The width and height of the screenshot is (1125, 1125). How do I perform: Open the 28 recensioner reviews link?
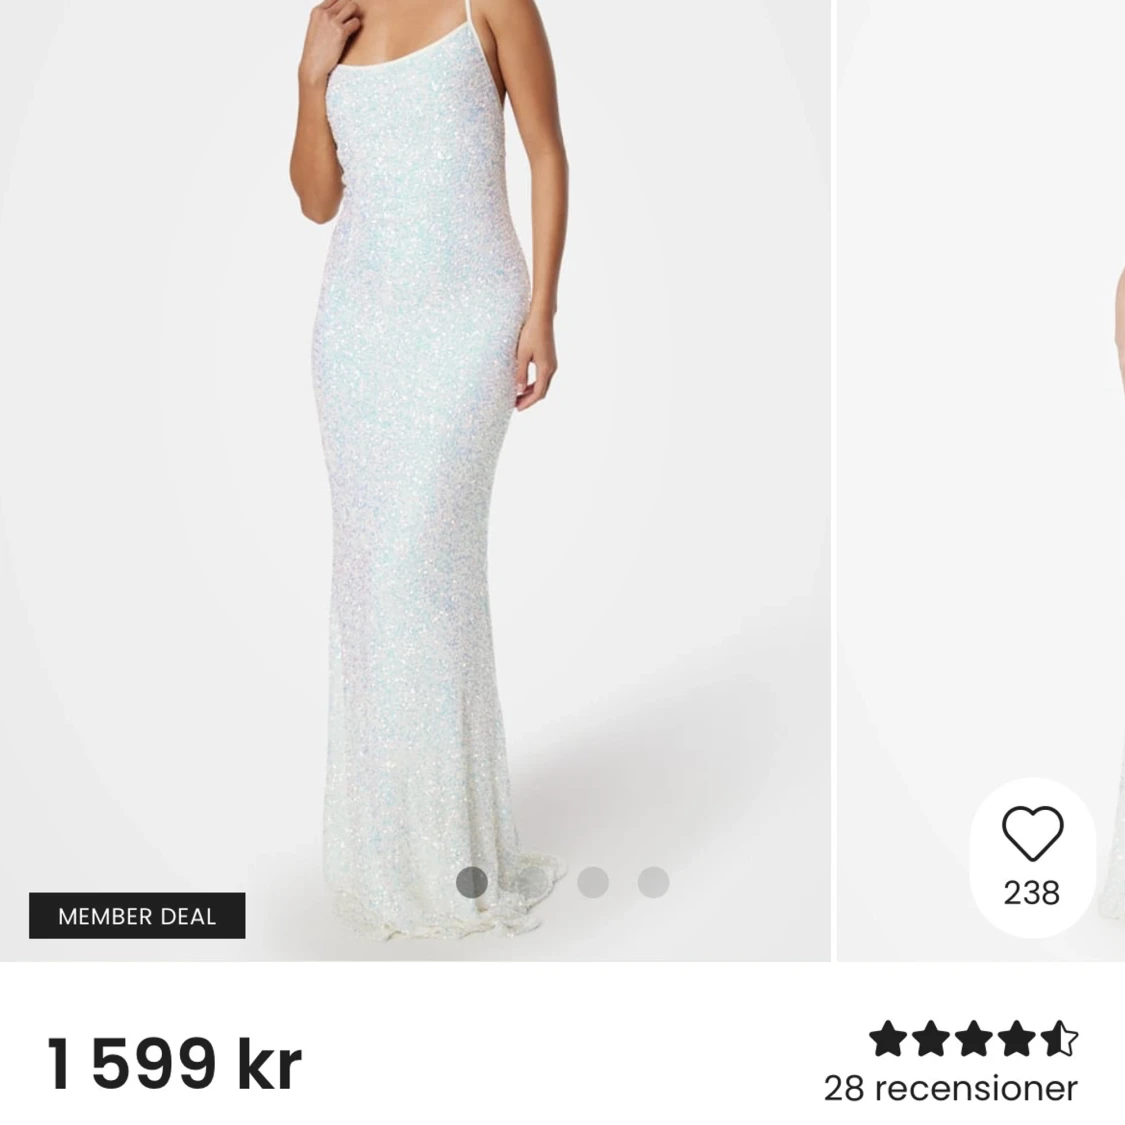(951, 1088)
